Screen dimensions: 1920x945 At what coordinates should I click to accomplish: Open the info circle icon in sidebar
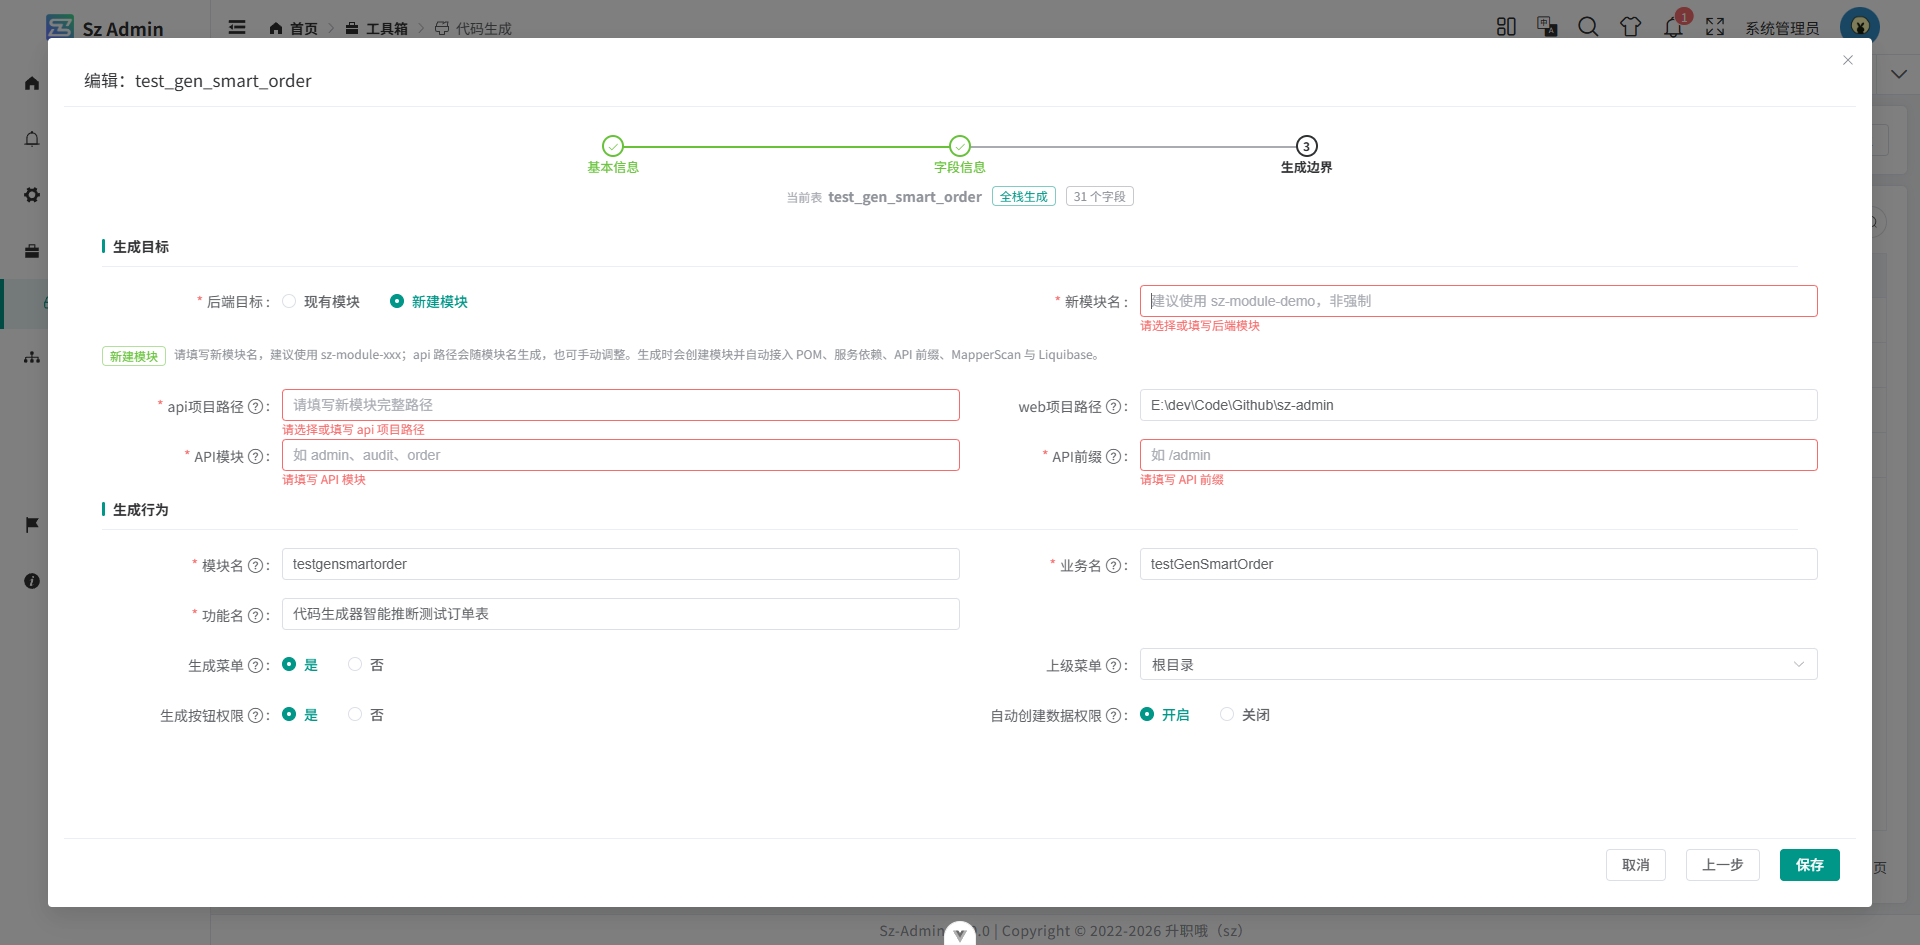[32, 580]
